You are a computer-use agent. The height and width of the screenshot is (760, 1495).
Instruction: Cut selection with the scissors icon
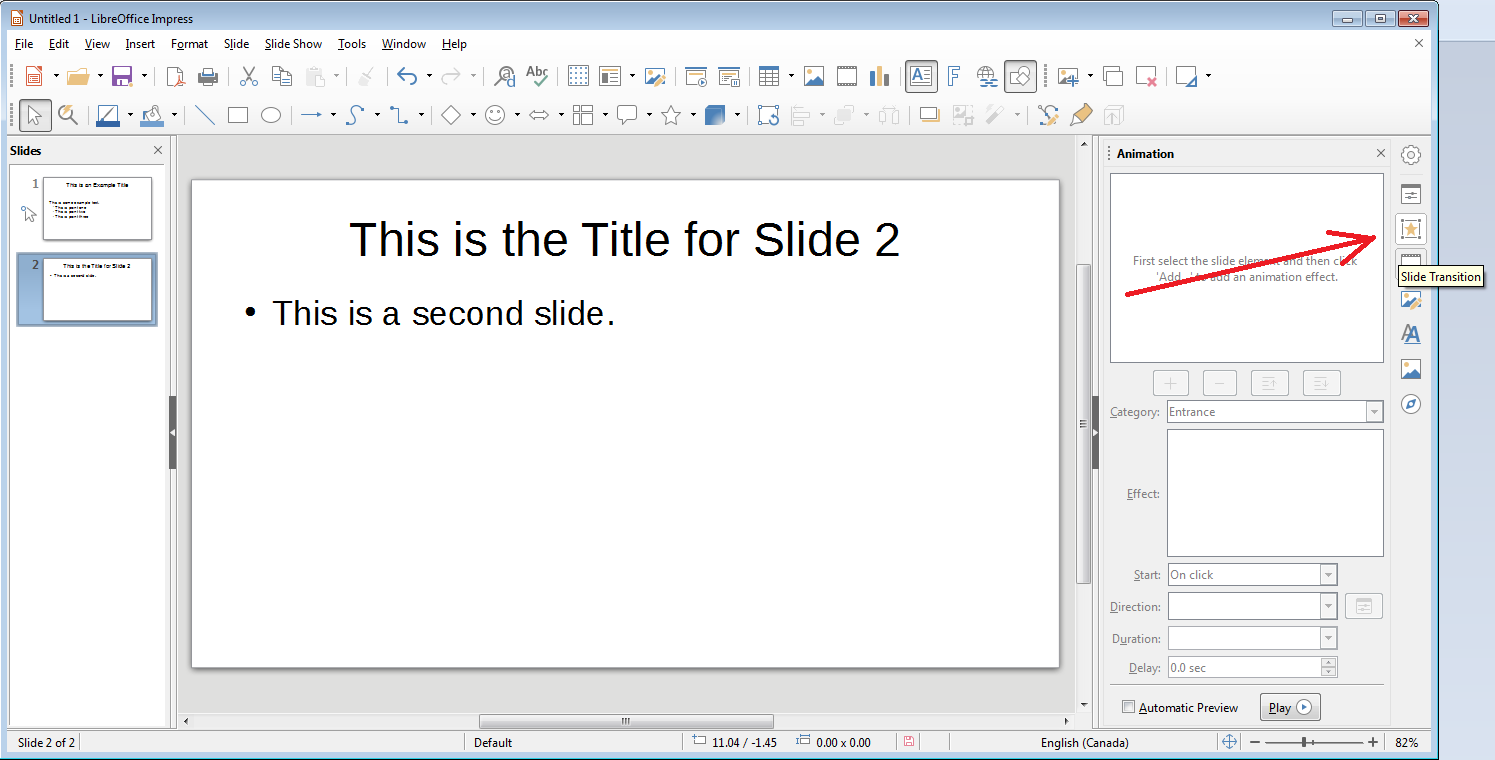[x=250, y=76]
